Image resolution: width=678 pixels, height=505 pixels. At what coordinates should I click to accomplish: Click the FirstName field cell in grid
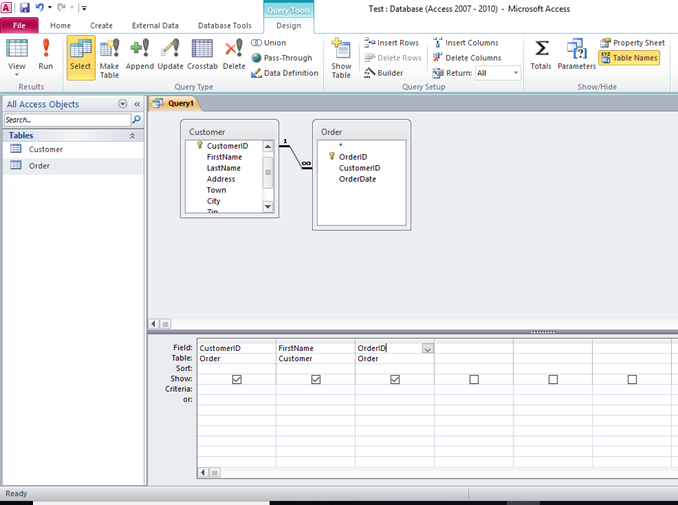pos(315,348)
